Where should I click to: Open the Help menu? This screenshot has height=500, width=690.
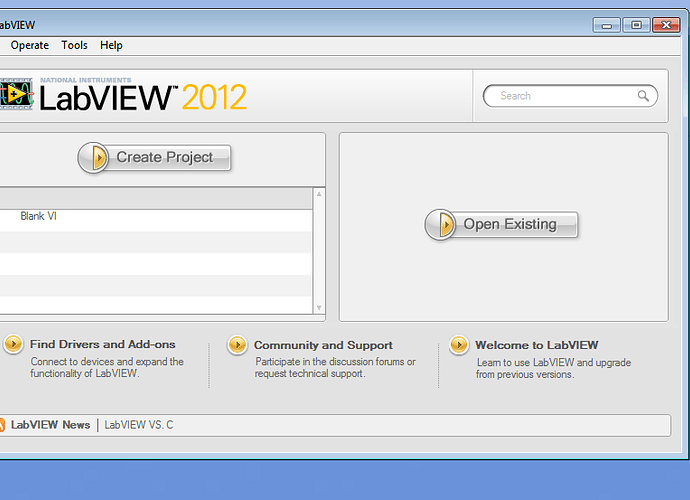(111, 45)
